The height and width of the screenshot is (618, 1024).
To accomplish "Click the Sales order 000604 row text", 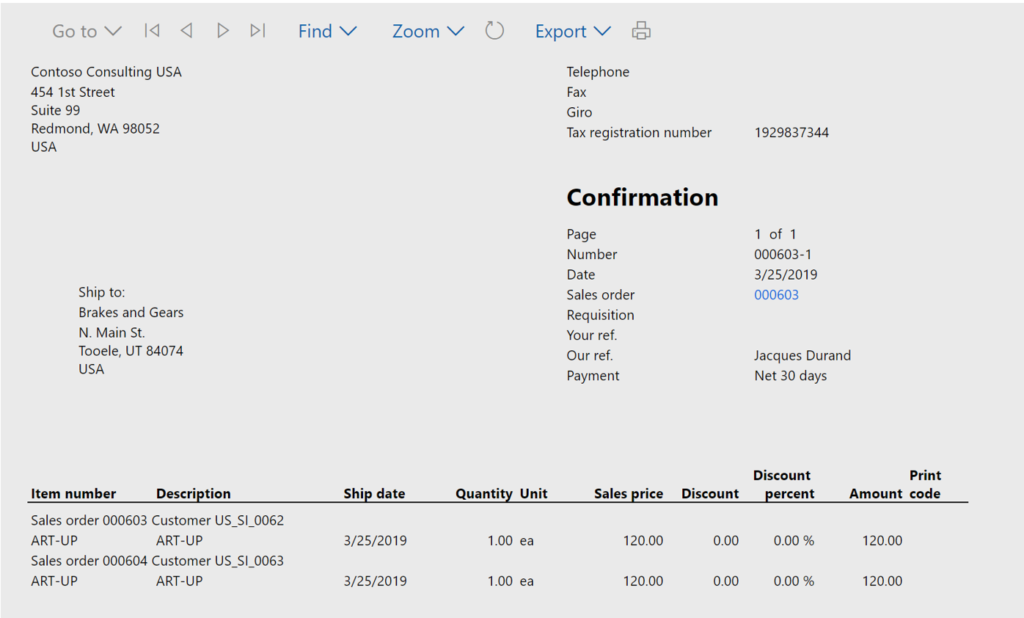I will point(89,561).
